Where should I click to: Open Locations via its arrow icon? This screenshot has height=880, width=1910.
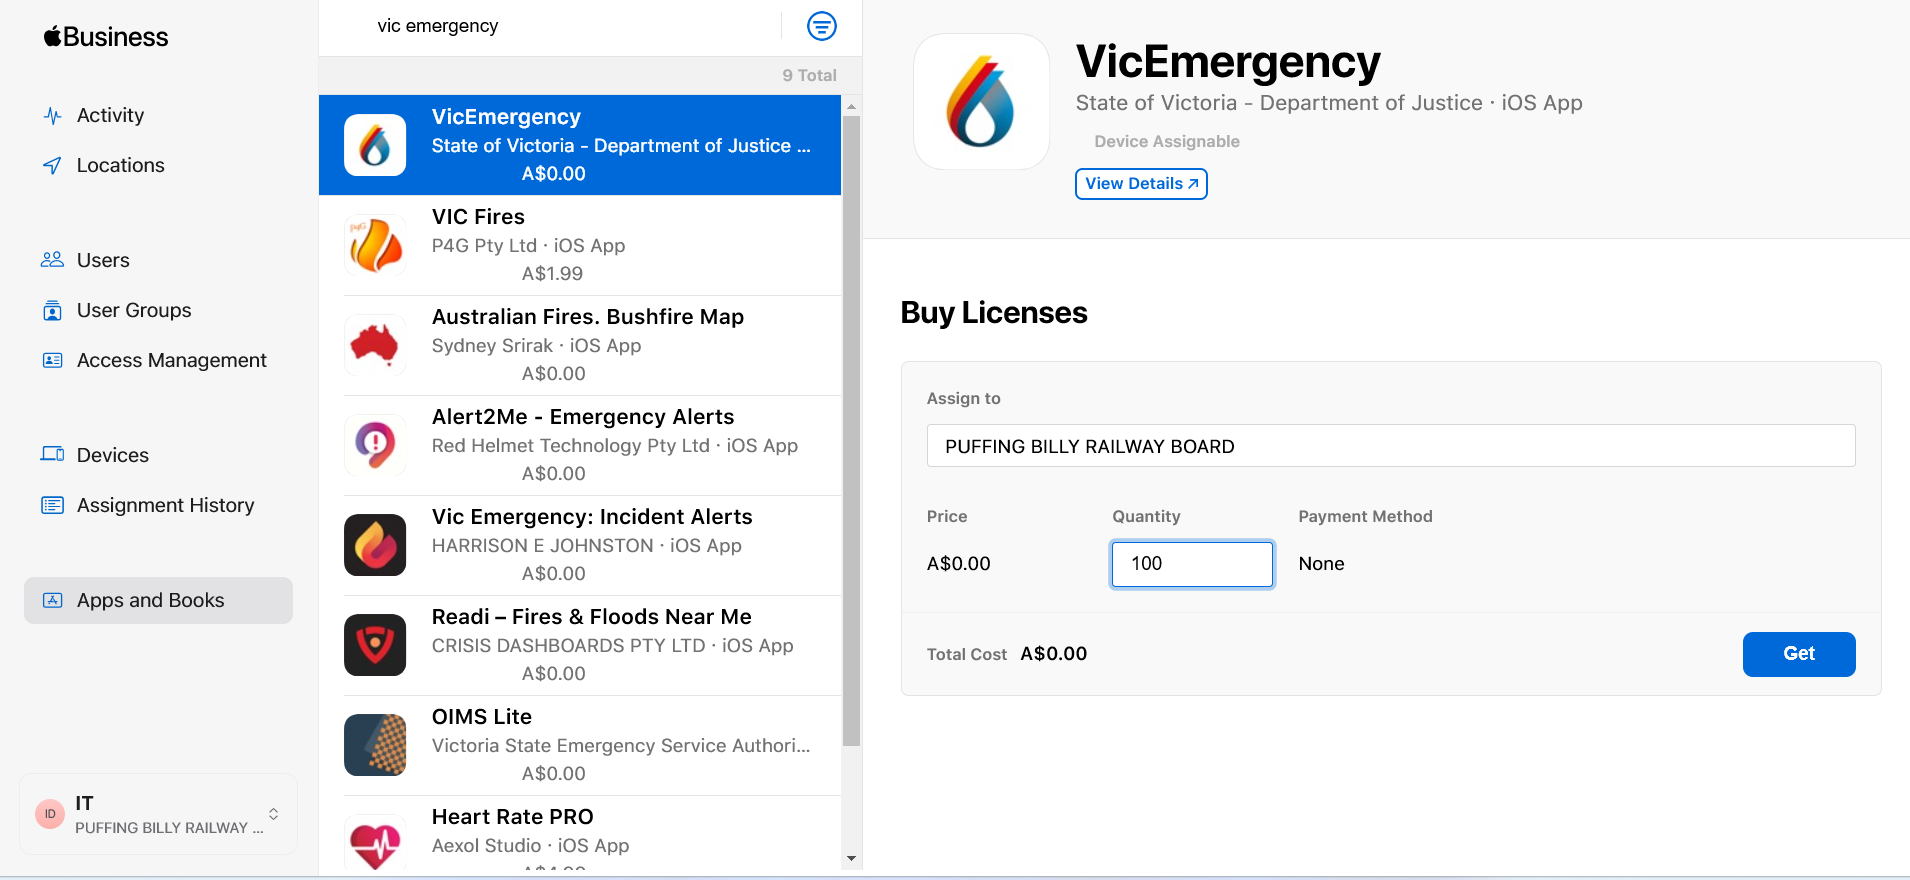pos(53,166)
